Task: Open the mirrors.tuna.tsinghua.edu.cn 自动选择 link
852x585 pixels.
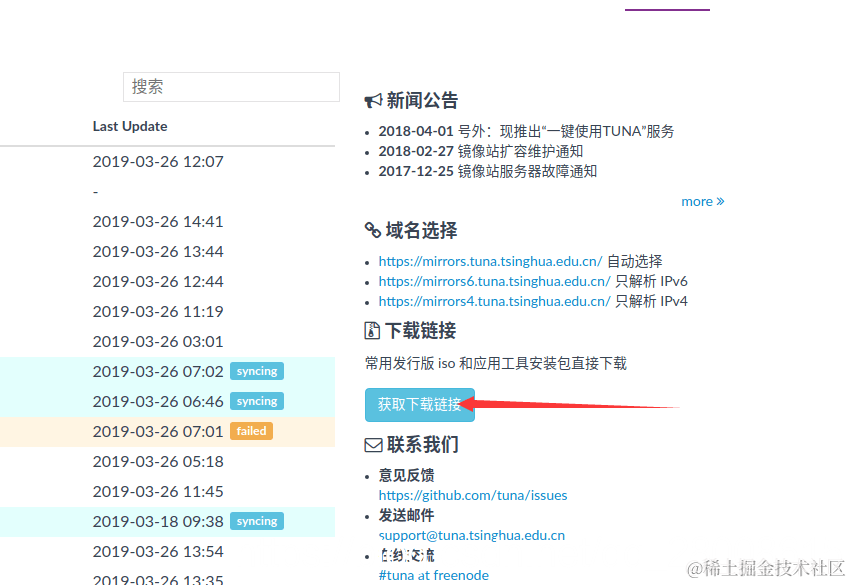Action: 490,261
